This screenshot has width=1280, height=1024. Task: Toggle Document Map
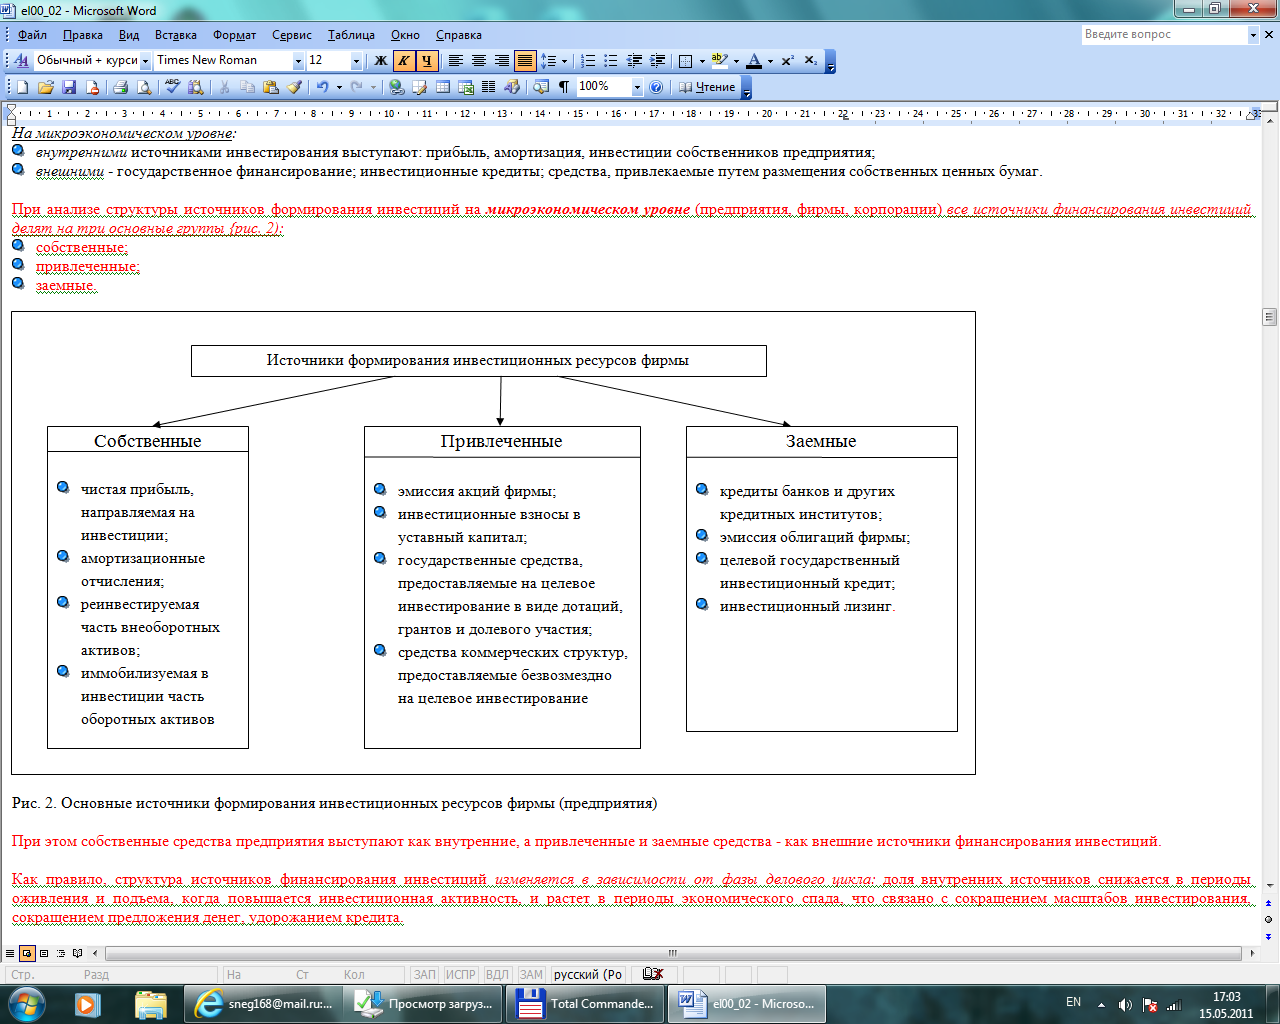[x=541, y=87]
